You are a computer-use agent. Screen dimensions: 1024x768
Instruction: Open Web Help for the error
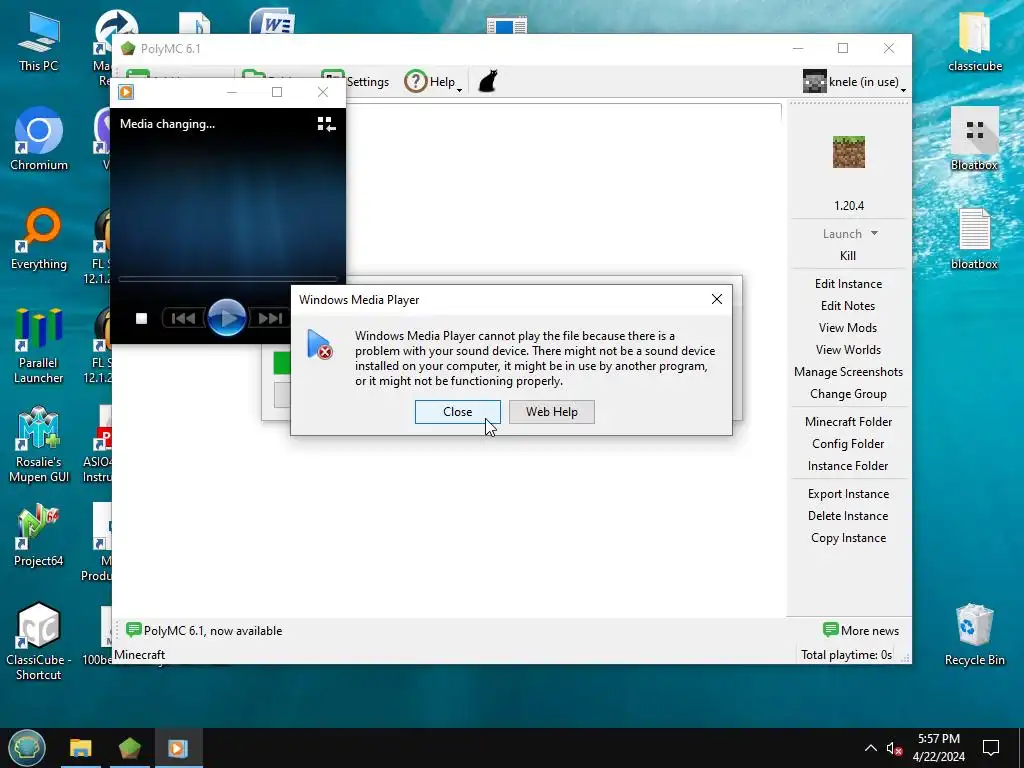[552, 412]
